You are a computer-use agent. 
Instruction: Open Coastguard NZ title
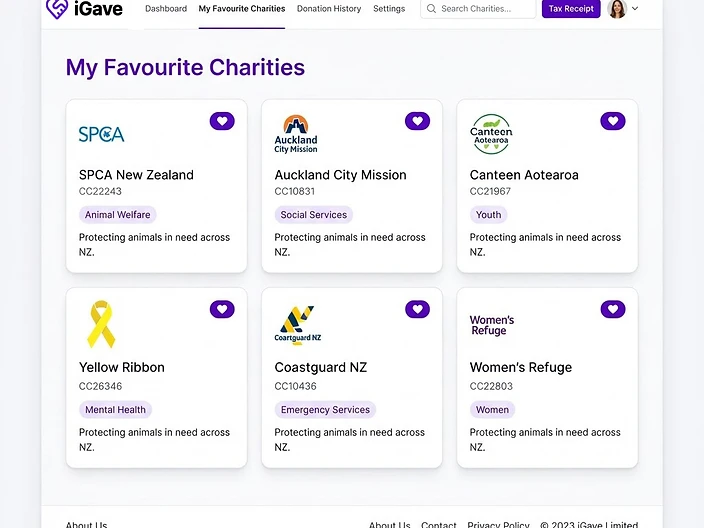click(x=321, y=367)
